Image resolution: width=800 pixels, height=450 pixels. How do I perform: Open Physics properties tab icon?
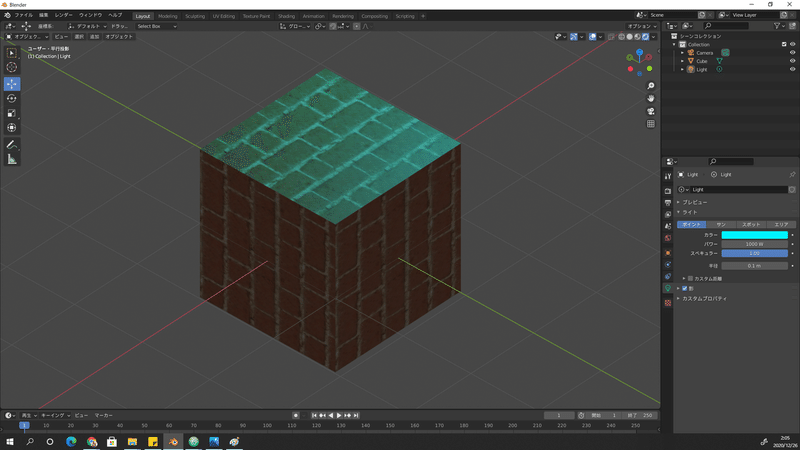(x=668, y=264)
